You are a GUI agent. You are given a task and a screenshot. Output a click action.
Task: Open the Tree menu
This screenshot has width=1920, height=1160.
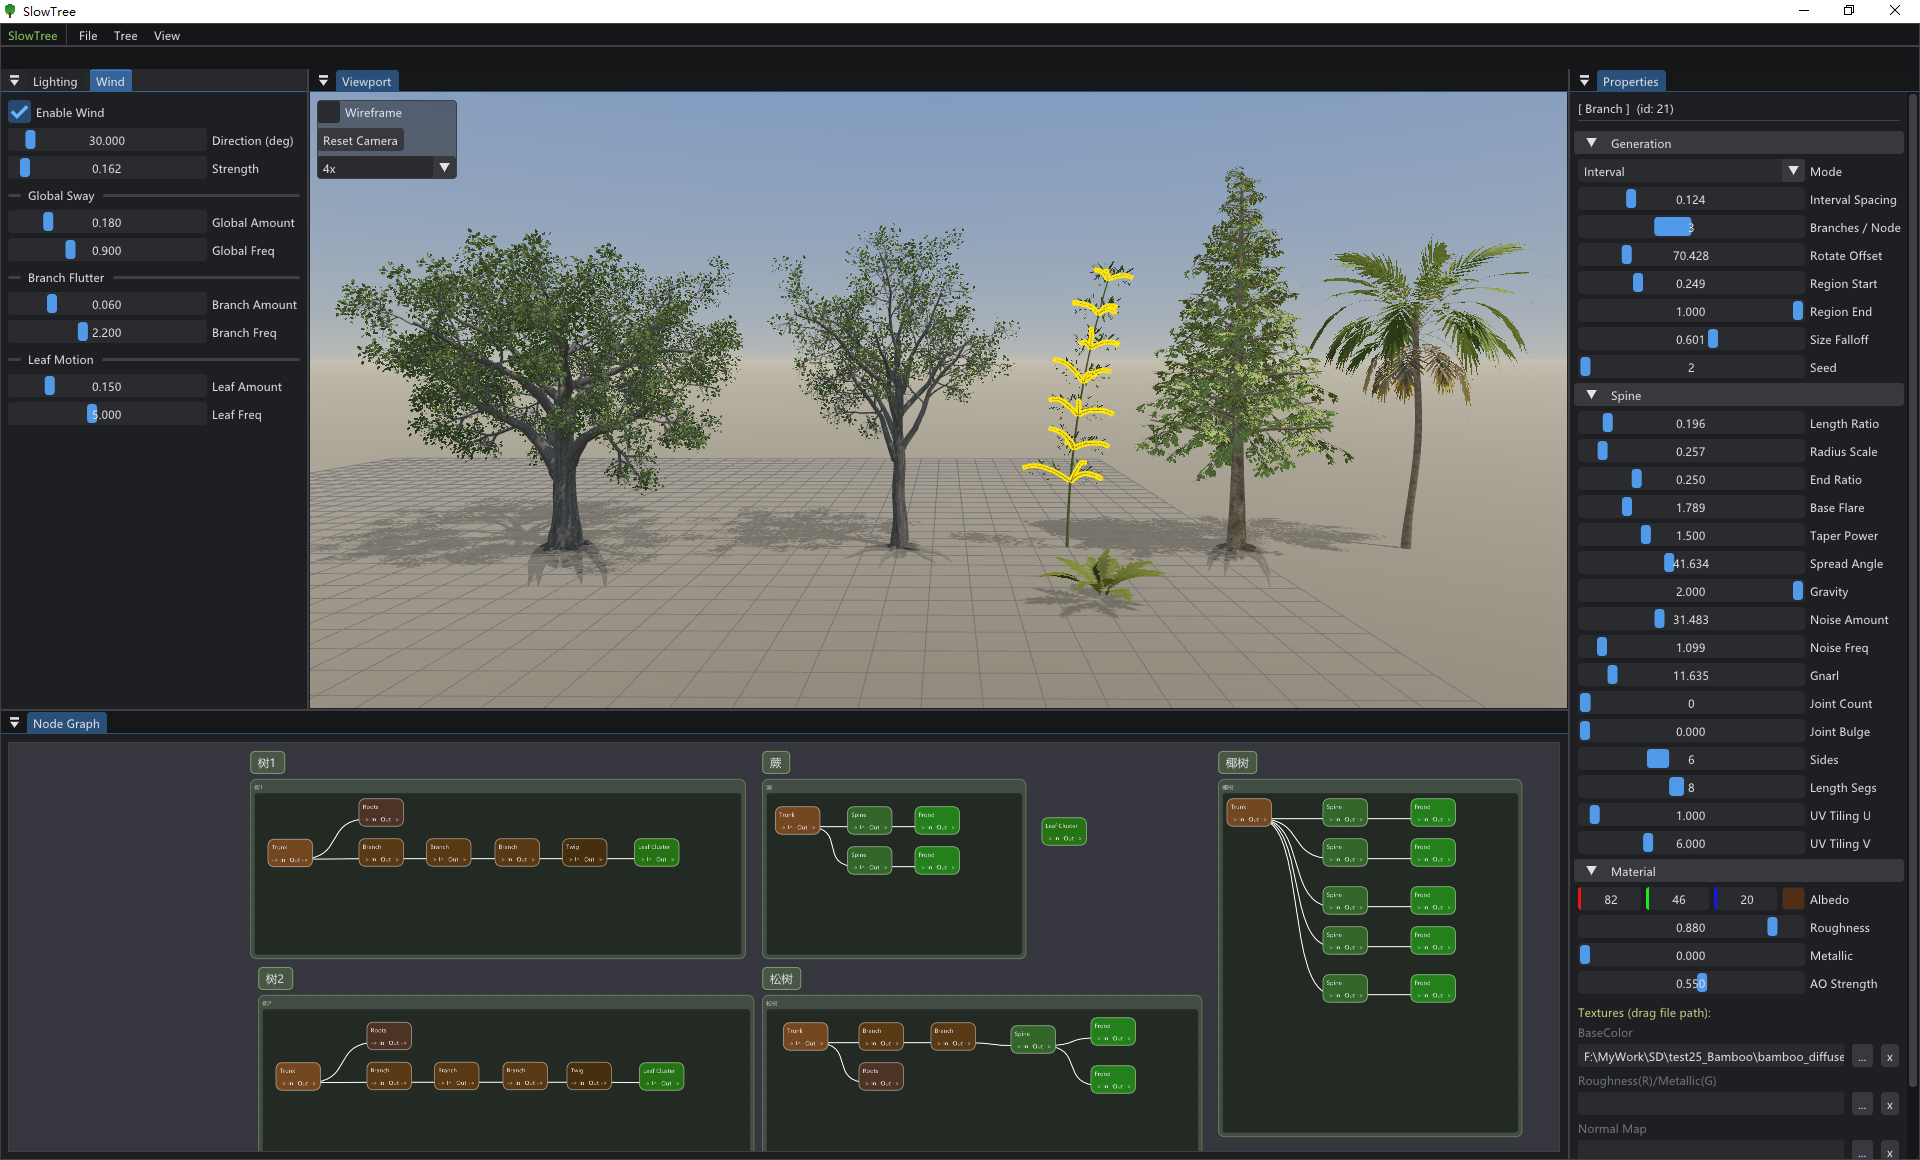(125, 36)
